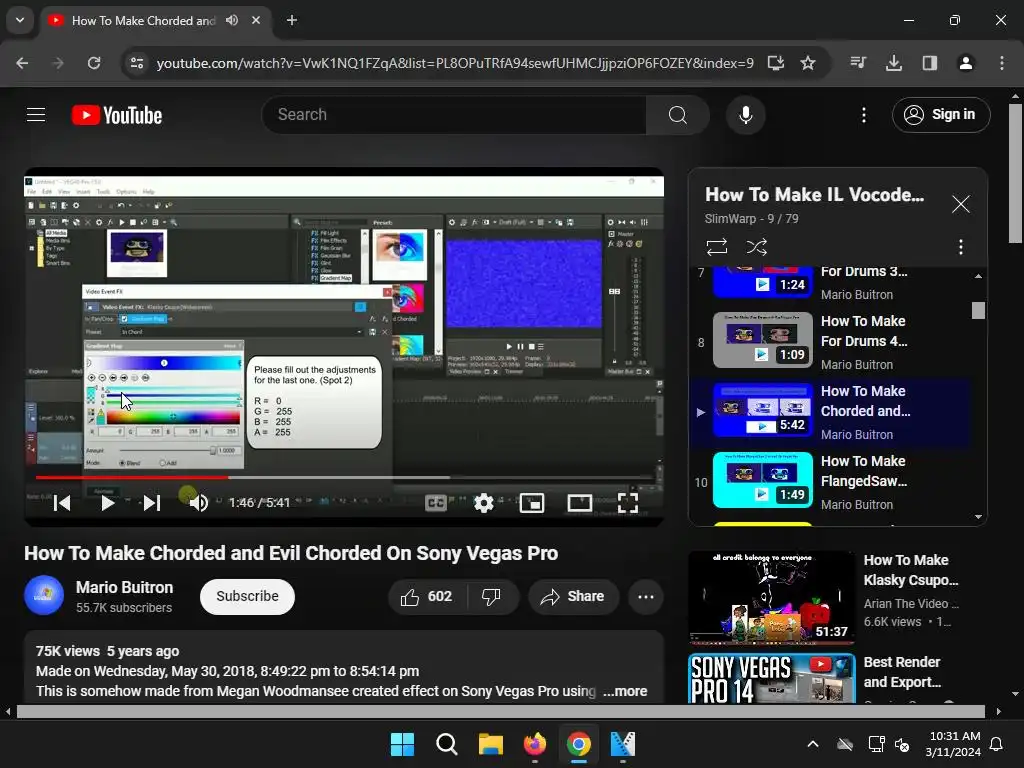1024x768 pixels.
Task: Open notifications bell in taskbar
Action: pos(997,744)
